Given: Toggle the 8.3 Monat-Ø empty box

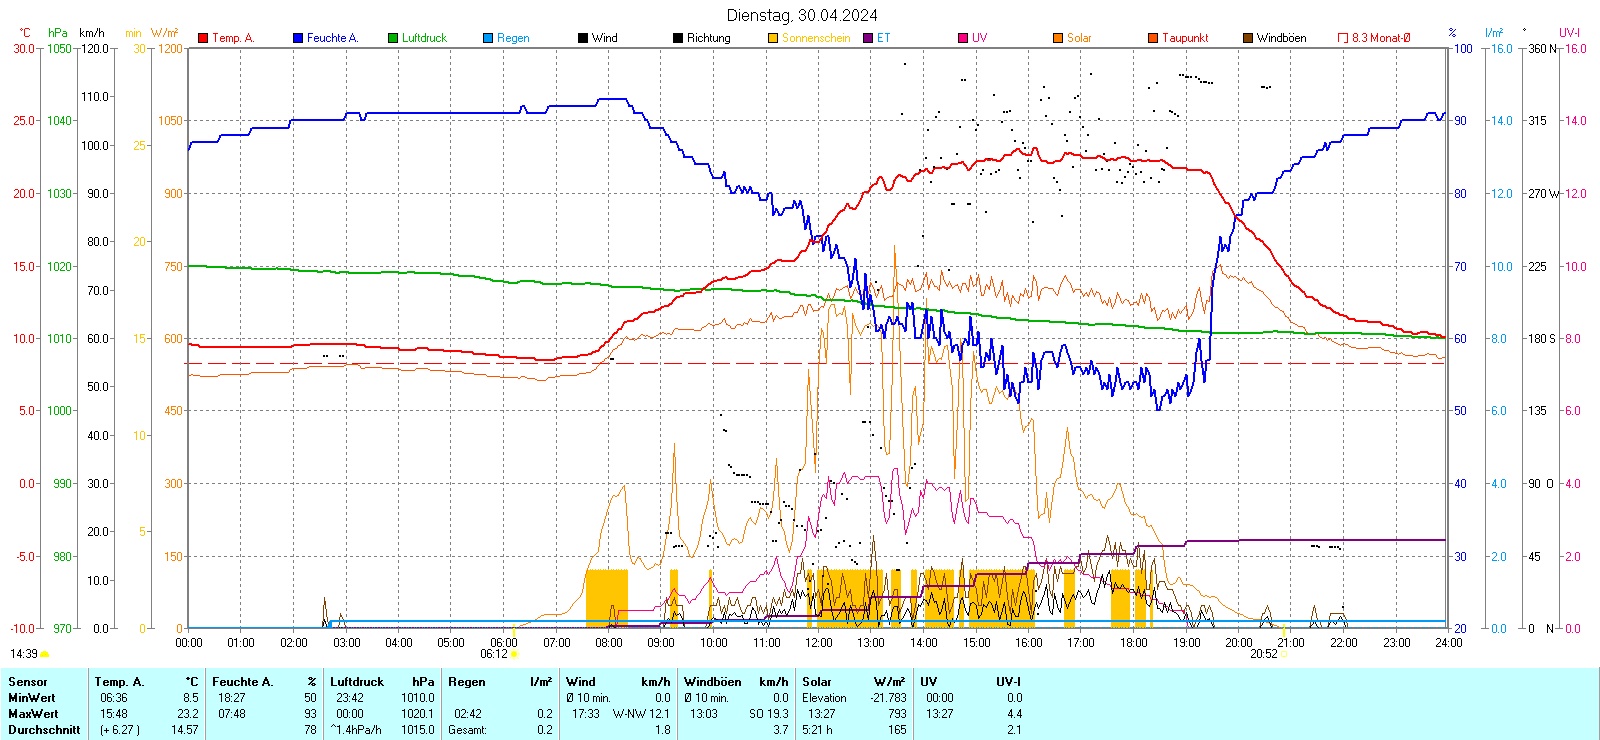Looking at the screenshot, I should (1343, 38).
